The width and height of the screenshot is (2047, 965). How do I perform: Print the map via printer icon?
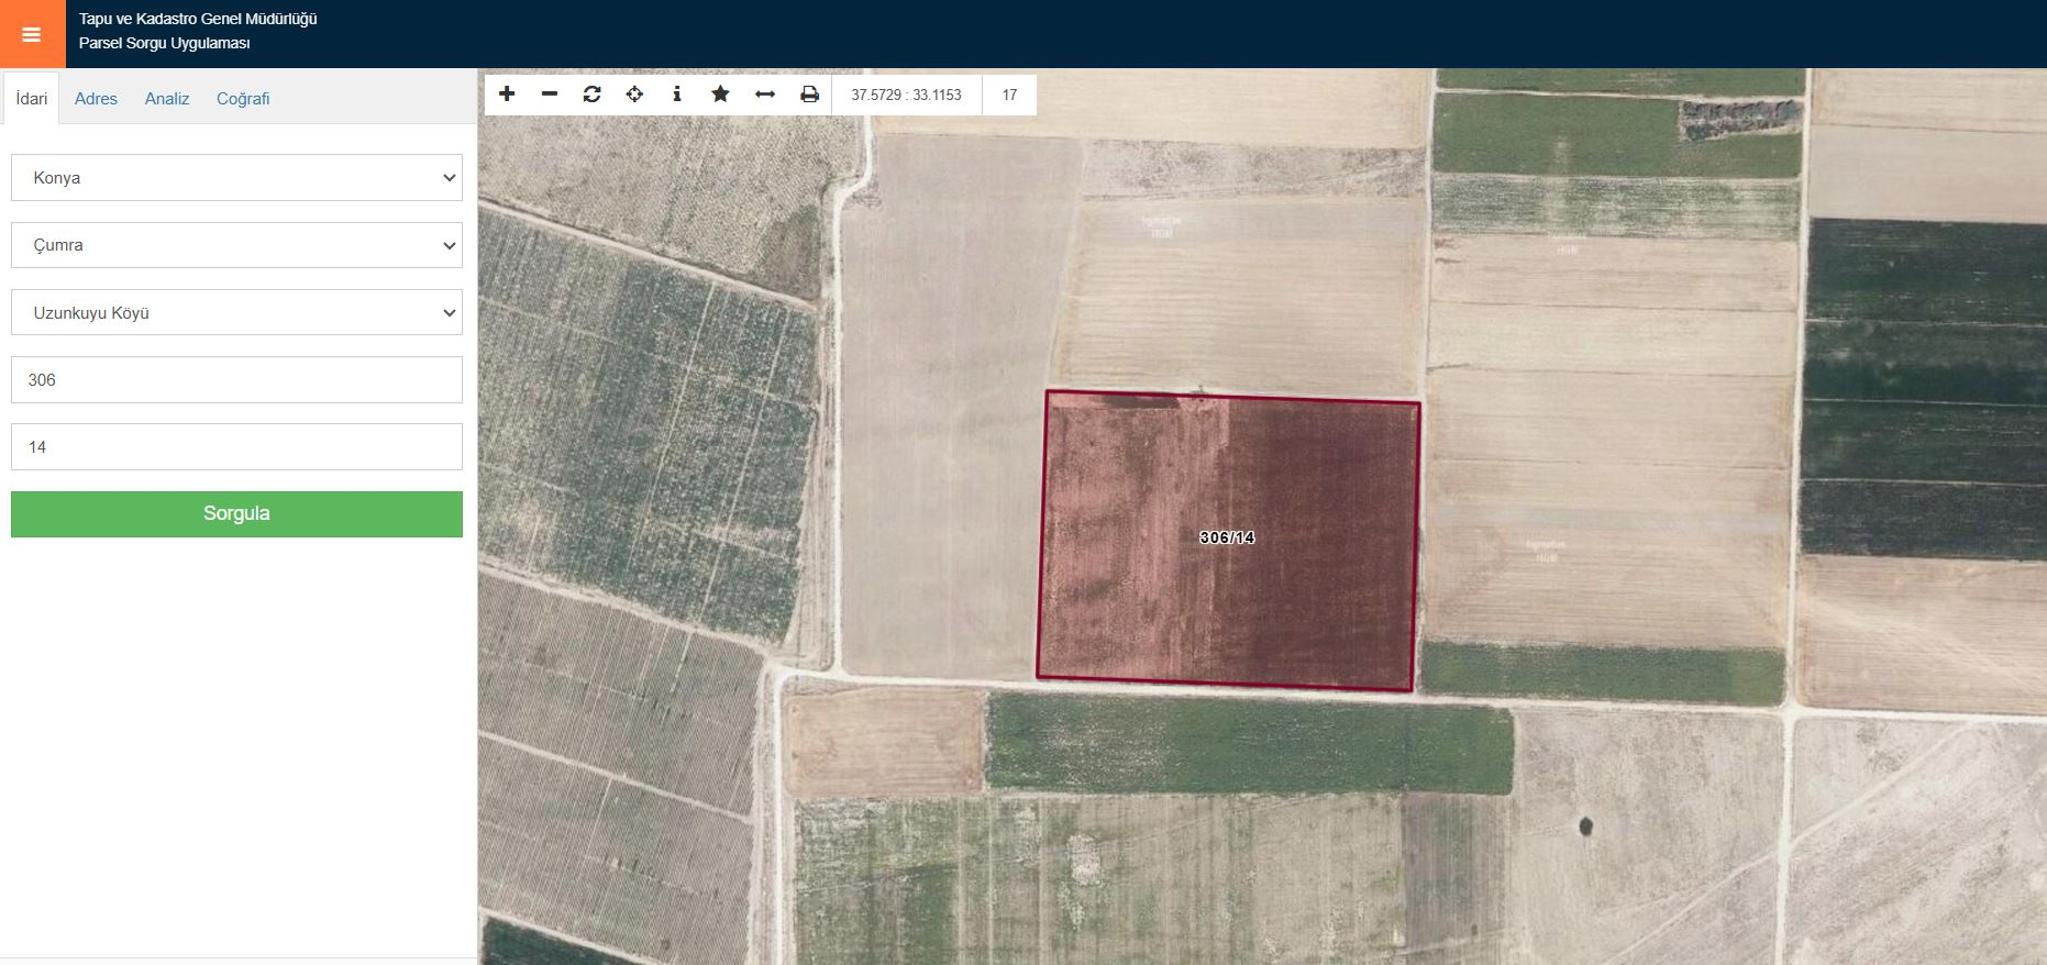coord(809,94)
